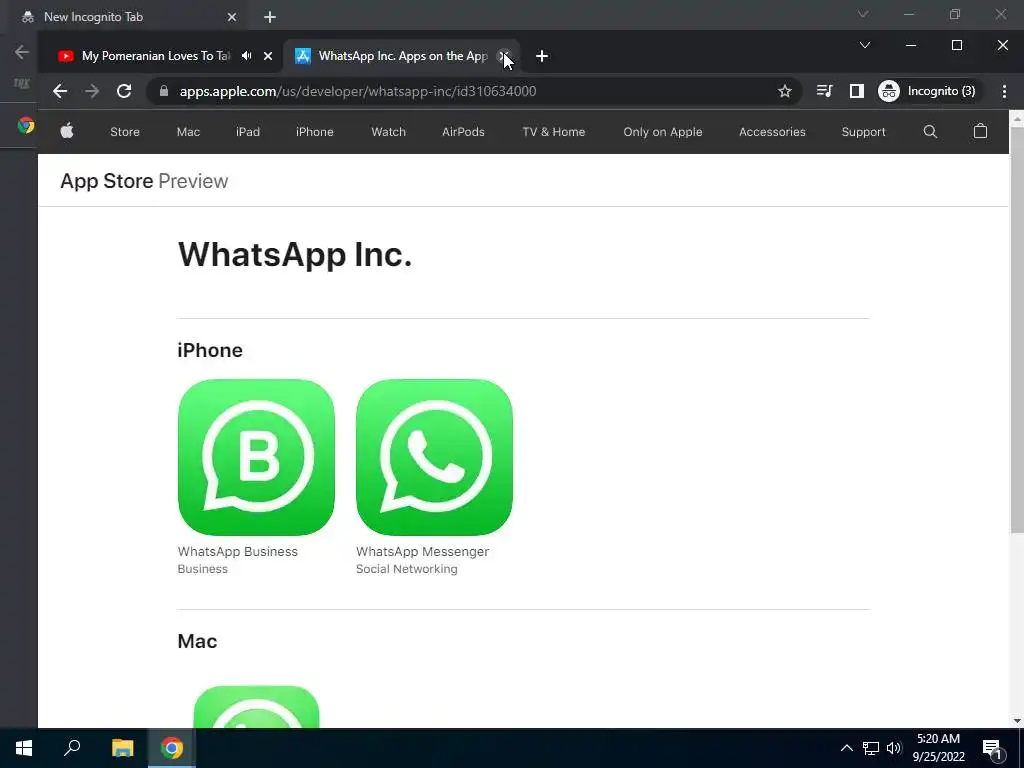Open Chrome's three-dot menu
The width and height of the screenshot is (1024, 768).
(x=1004, y=91)
